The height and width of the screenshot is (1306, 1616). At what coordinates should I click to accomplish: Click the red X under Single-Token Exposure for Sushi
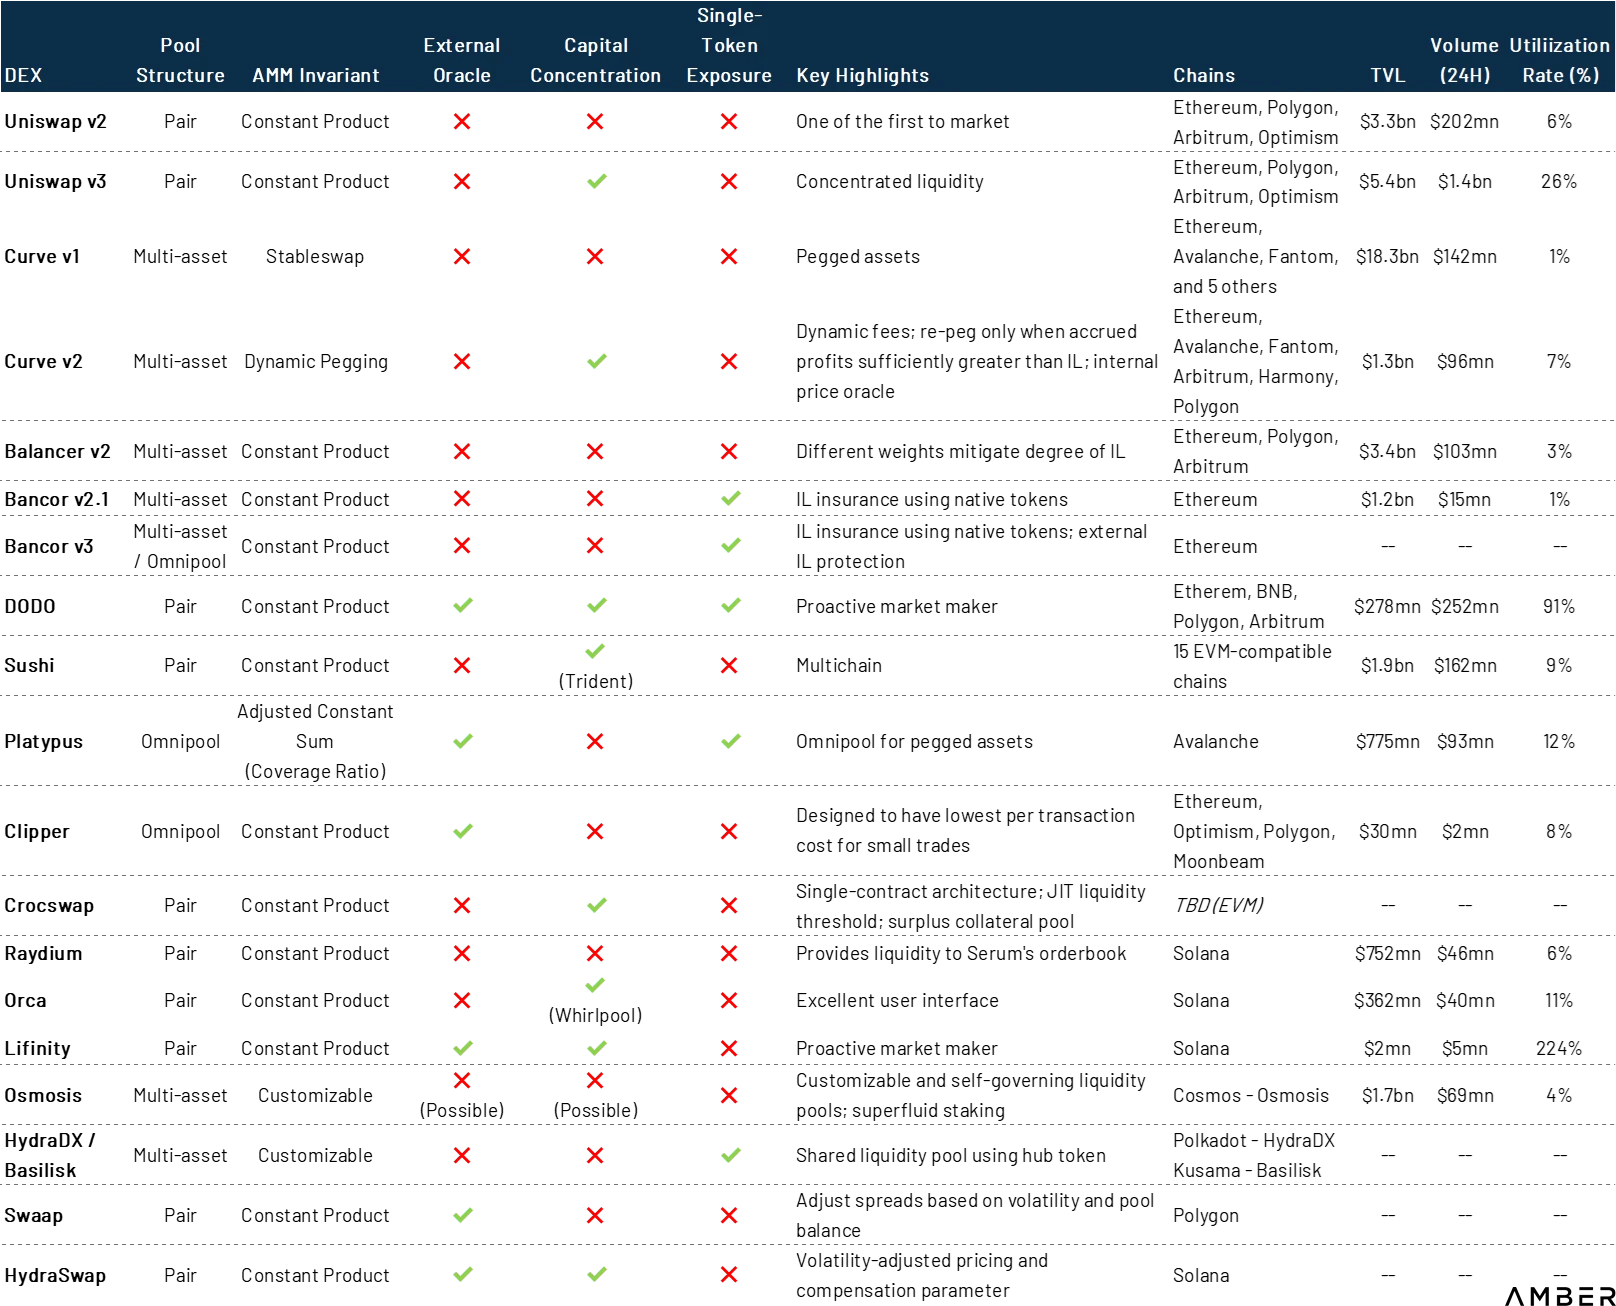coord(729,665)
